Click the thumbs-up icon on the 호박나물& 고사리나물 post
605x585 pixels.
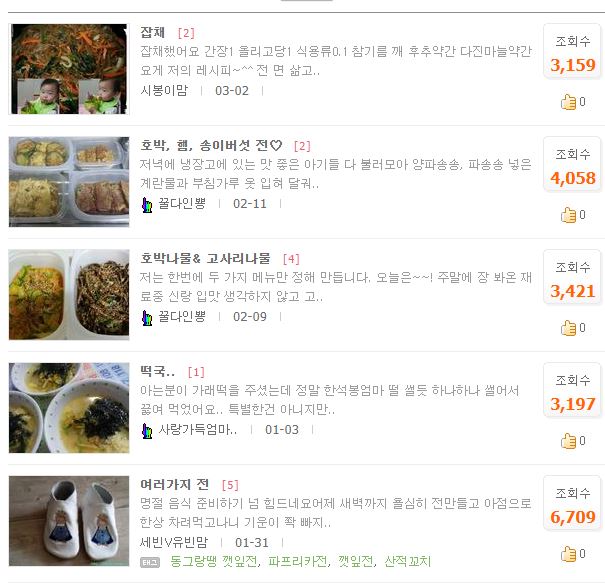[x=568, y=328]
